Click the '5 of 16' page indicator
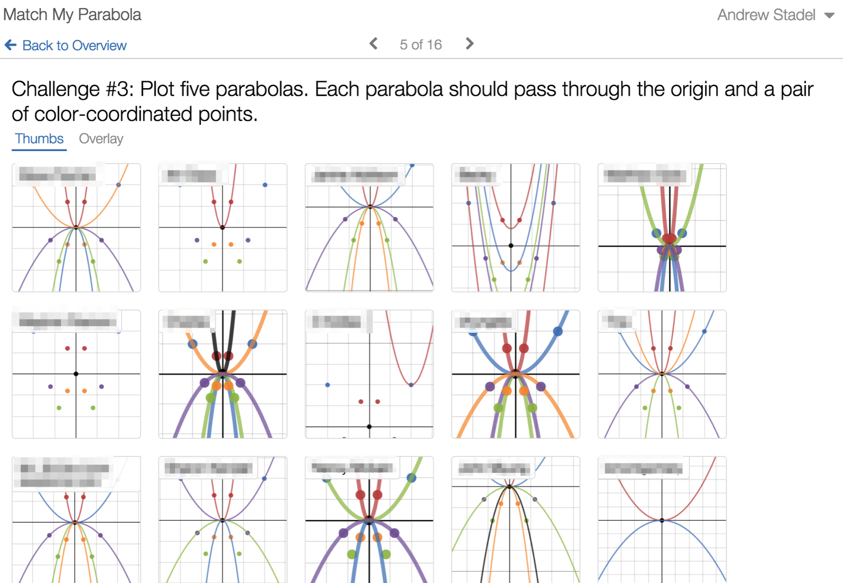Image resolution: width=843 pixels, height=583 pixels. pos(420,44)
